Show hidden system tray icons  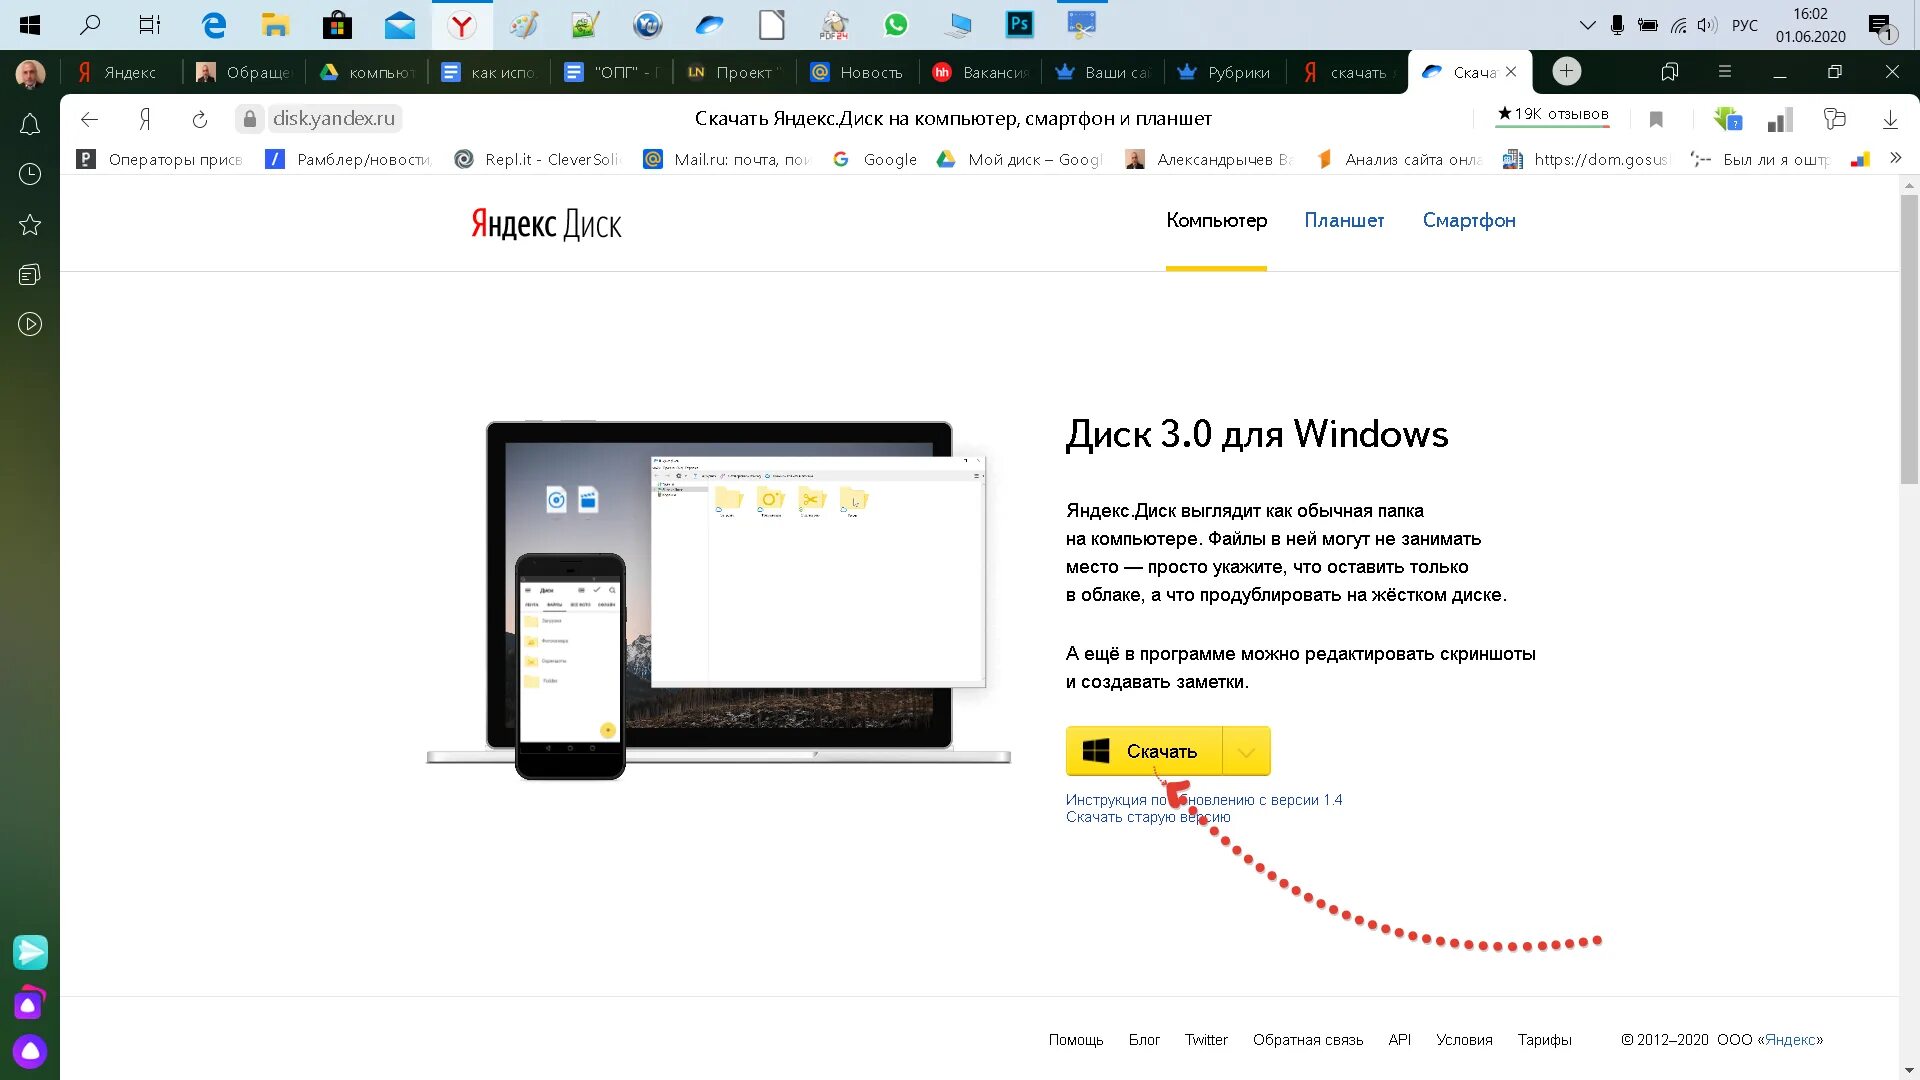click(1587, 25)
